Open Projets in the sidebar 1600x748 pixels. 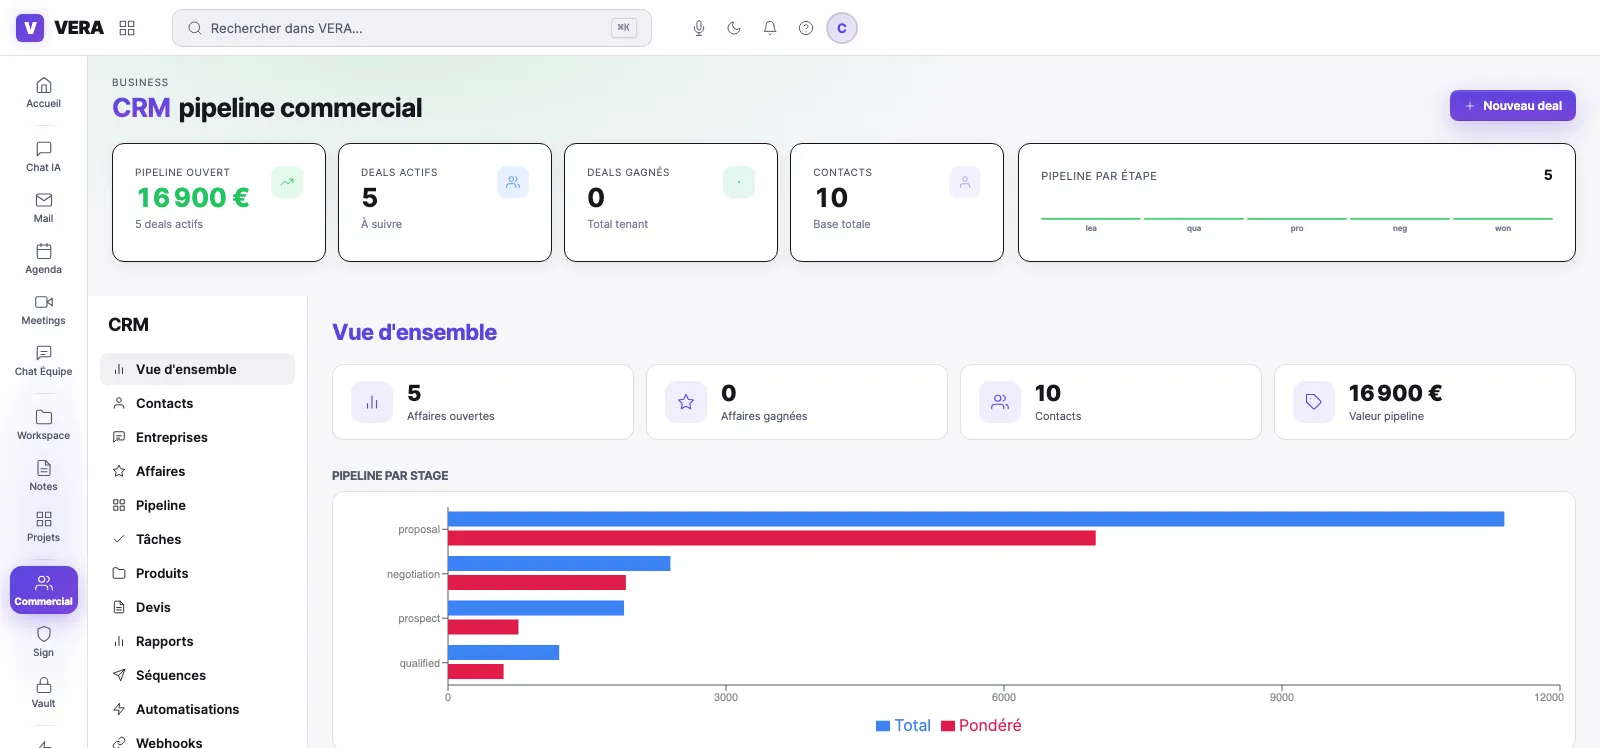(x=44, y=527)
